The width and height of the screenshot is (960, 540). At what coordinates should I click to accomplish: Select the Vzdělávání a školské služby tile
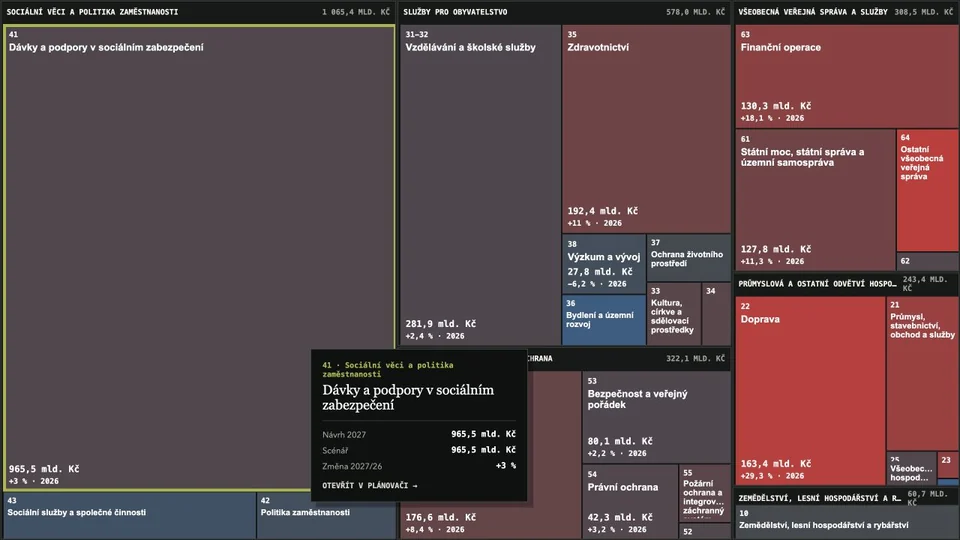point(480,185)
